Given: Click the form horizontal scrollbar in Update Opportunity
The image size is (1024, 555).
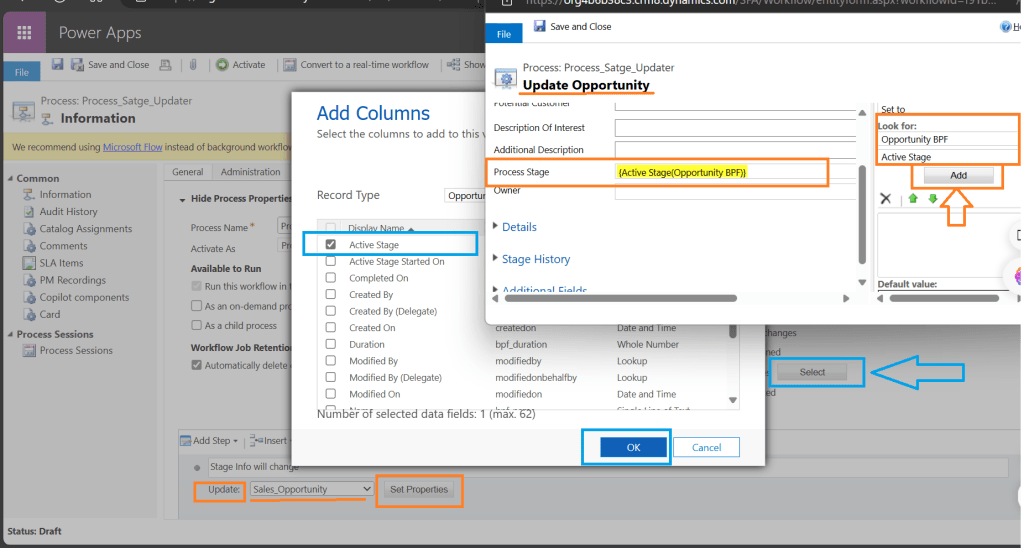Looking at the screenshot, I should pos(620,298).
